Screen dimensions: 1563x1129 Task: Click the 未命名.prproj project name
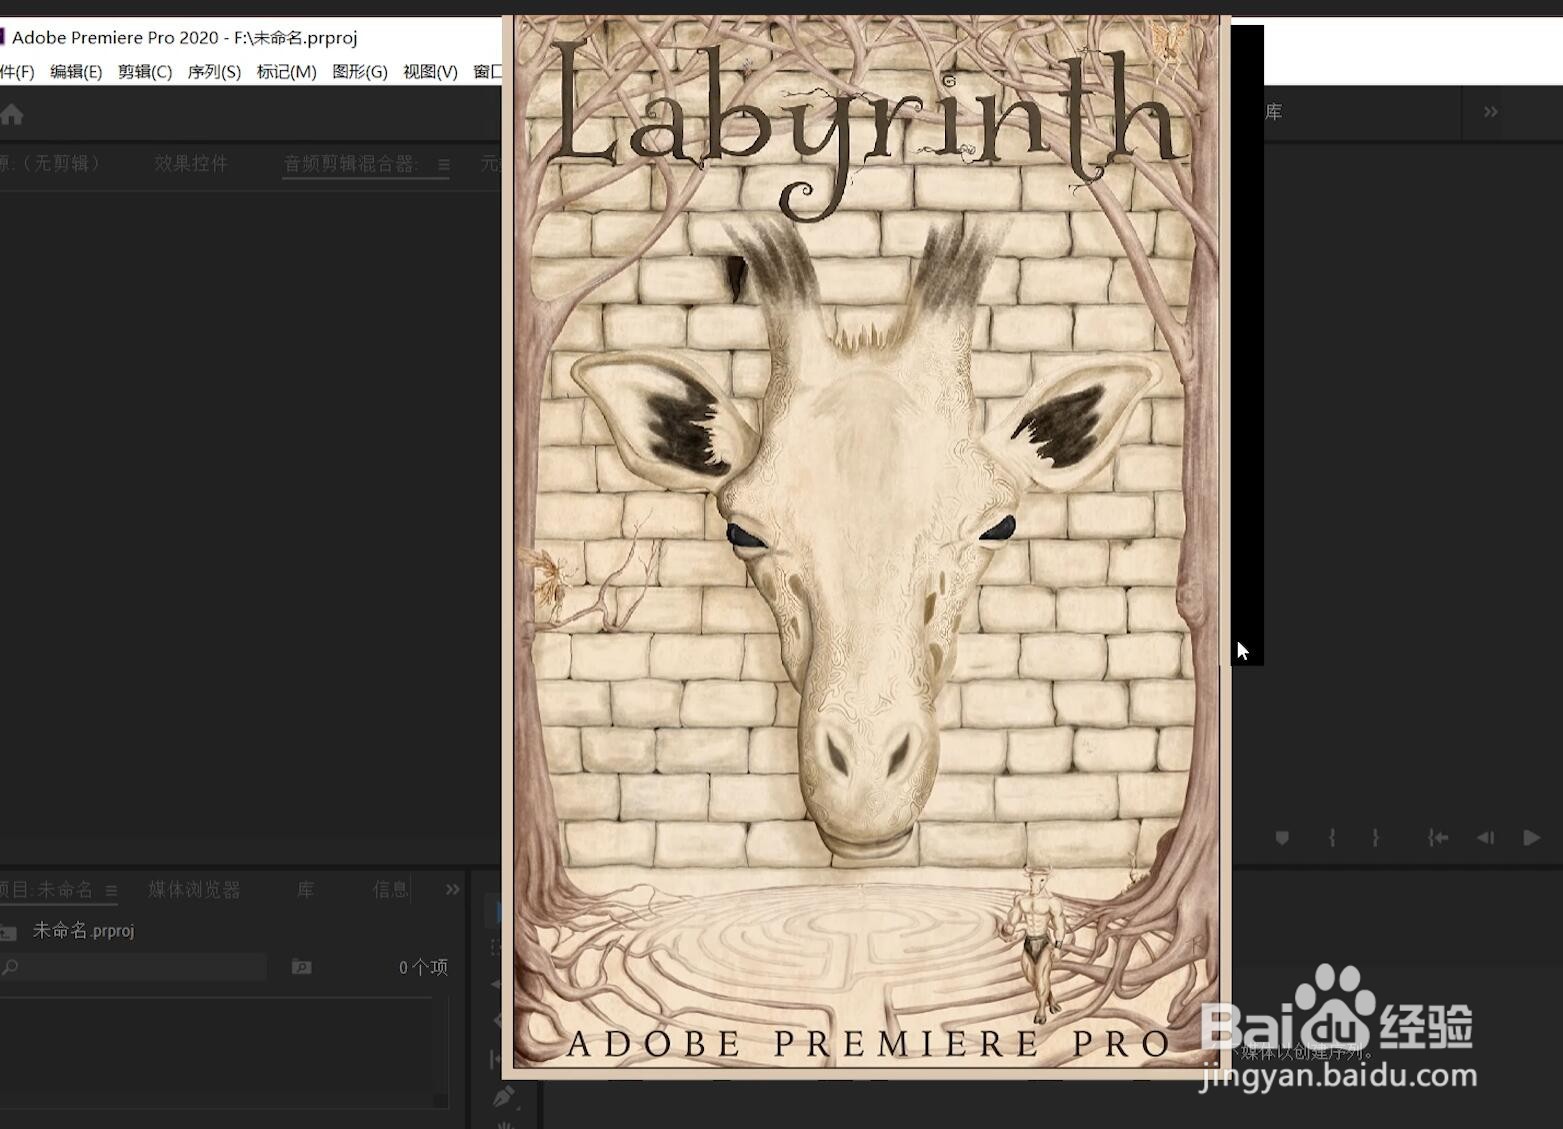(84, 931)
